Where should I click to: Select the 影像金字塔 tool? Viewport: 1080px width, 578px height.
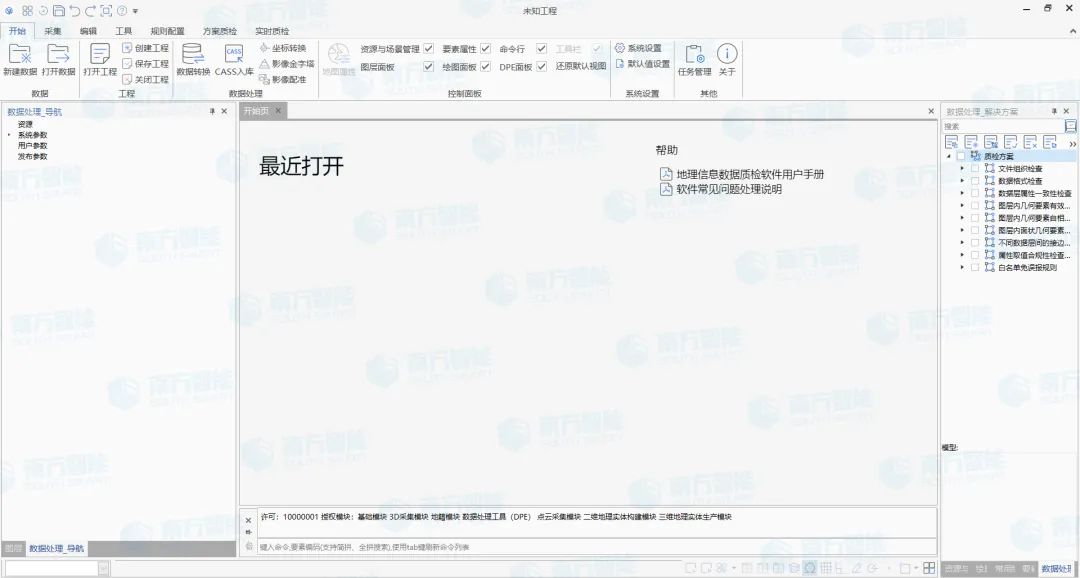click(287, 63)
